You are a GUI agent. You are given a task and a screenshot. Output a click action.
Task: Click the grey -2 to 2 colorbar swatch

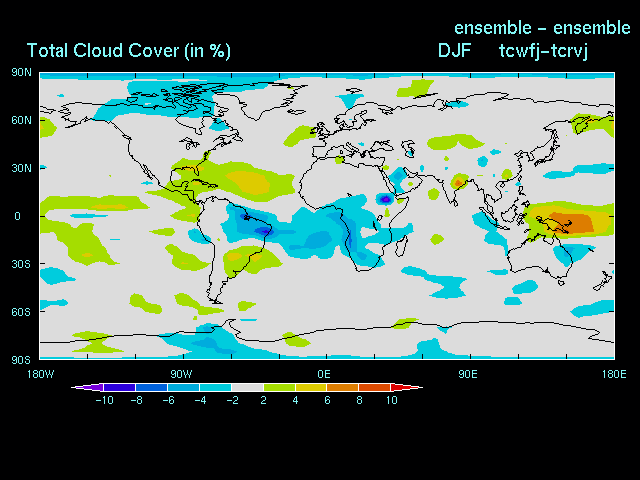(247, 387)
